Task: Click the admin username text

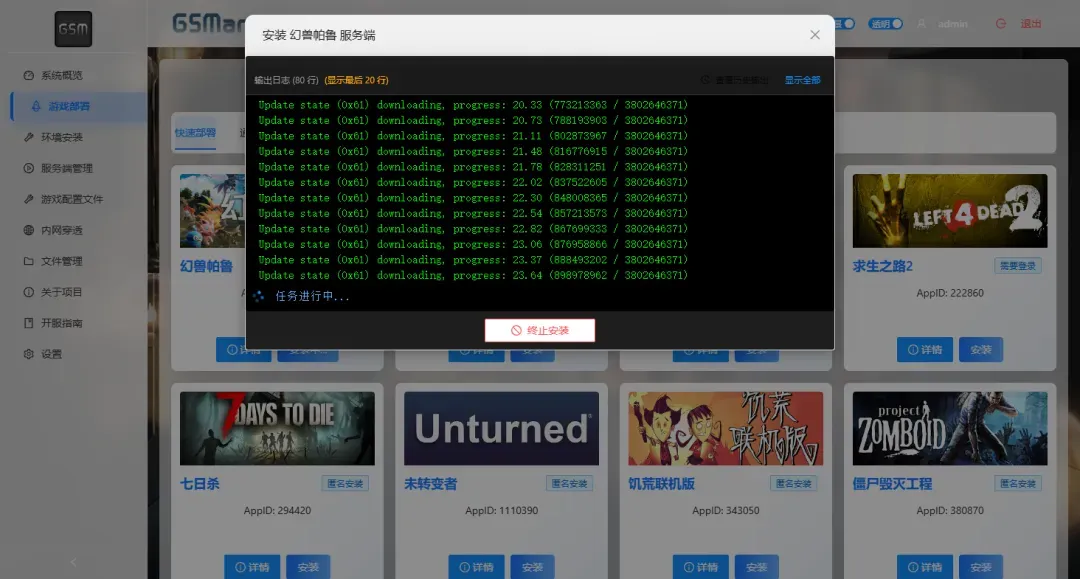Action: (953, 23)
